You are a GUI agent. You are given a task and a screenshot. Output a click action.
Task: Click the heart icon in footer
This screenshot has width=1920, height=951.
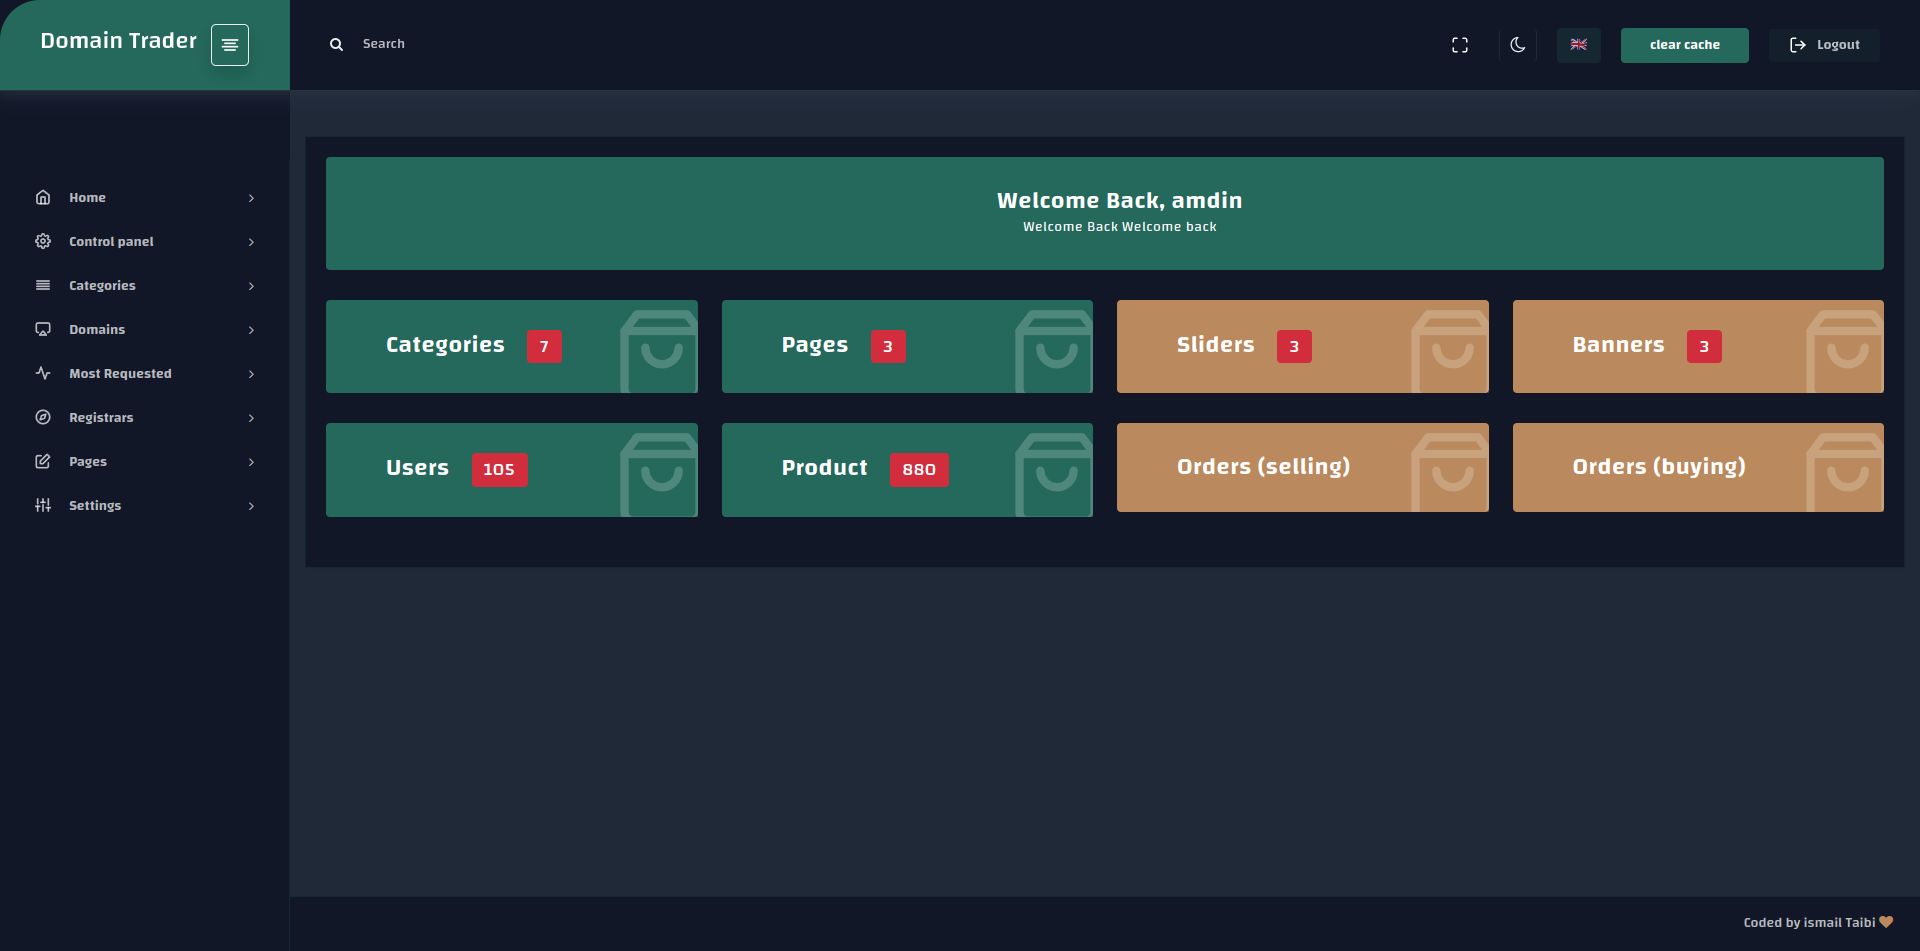coord(1886,922)
